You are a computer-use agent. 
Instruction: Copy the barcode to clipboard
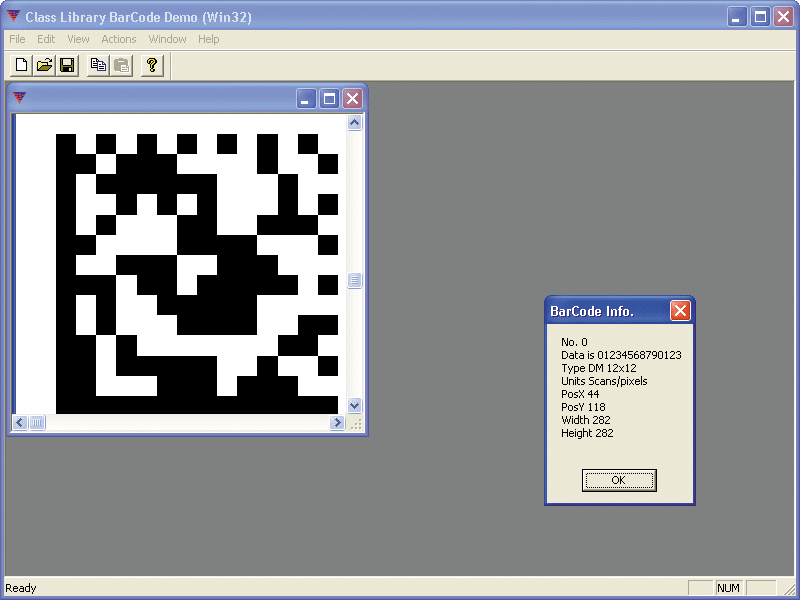click(x=97, y=64)
